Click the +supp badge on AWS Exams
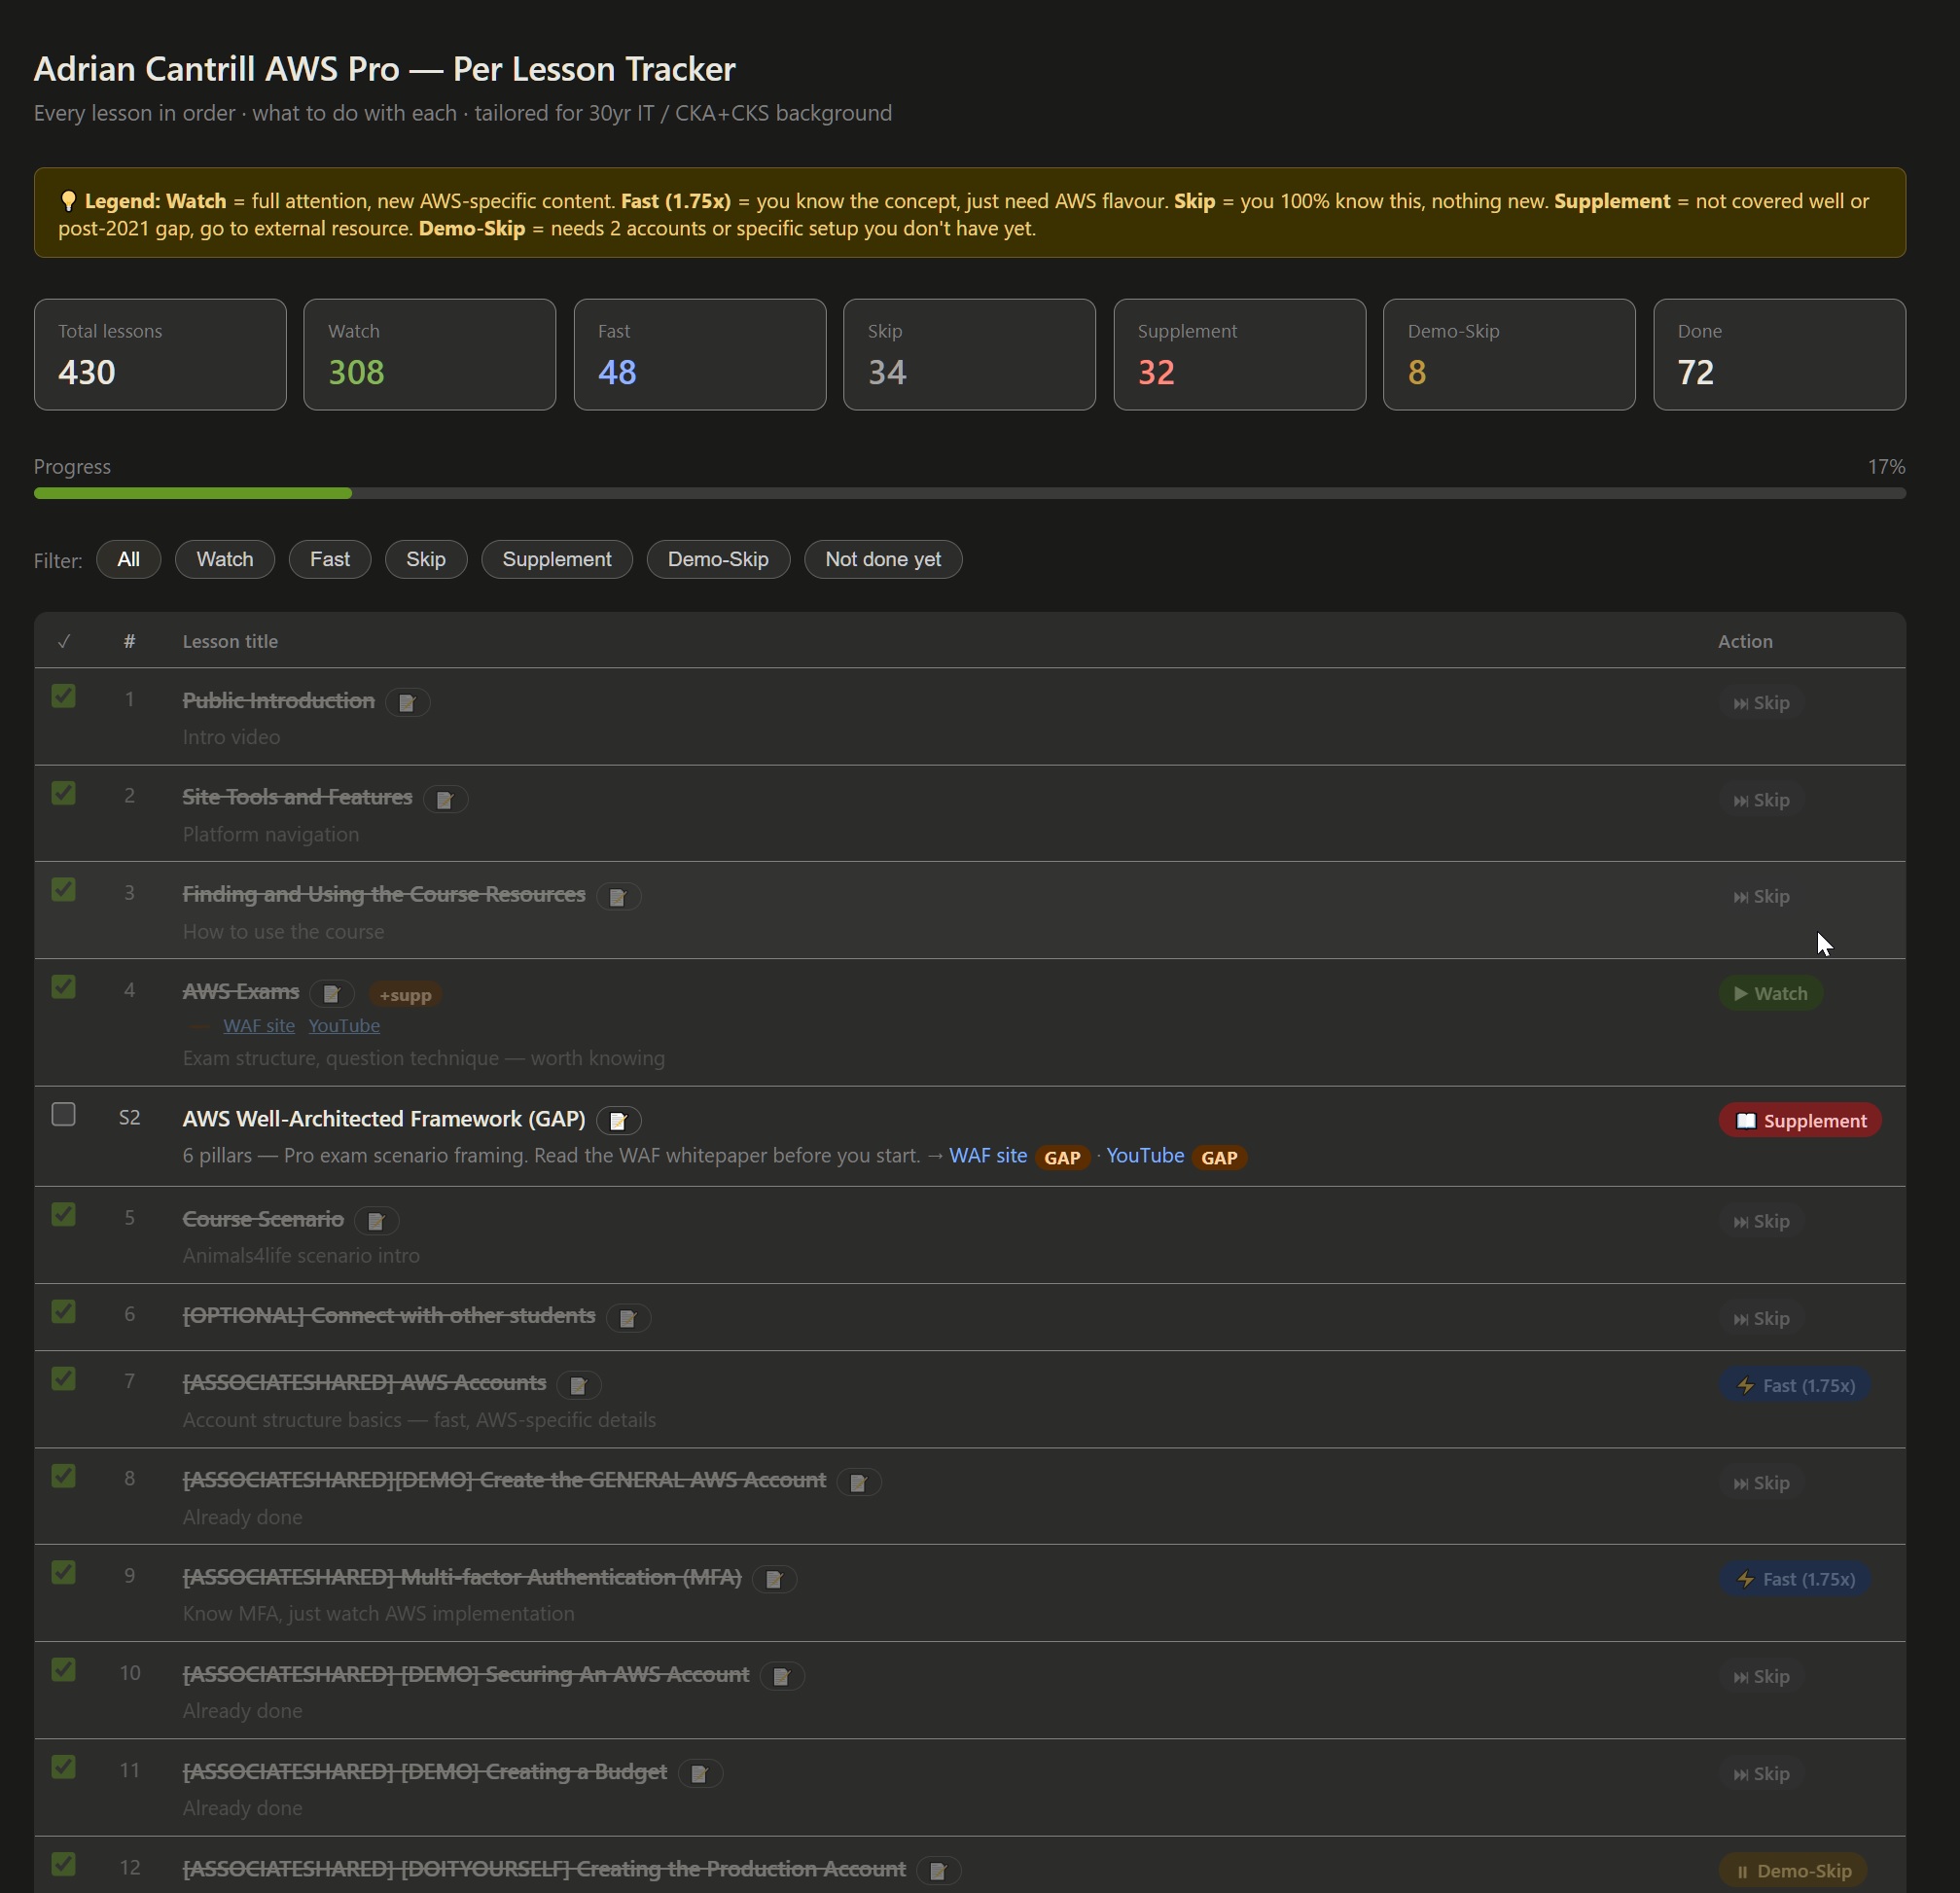 click(405, 995)
